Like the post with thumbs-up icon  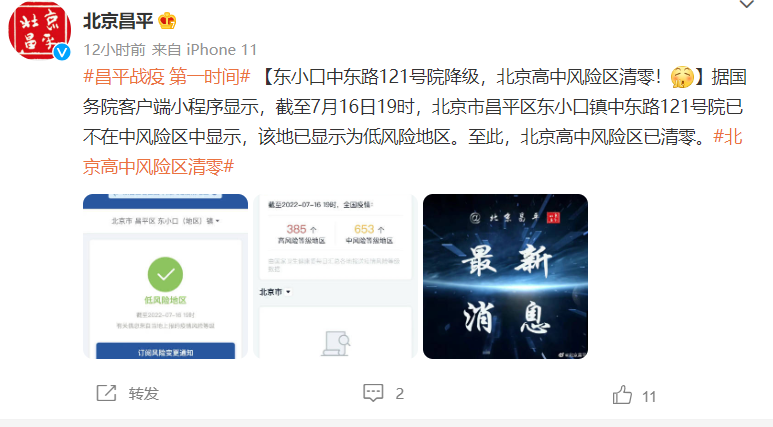(622, 395)
